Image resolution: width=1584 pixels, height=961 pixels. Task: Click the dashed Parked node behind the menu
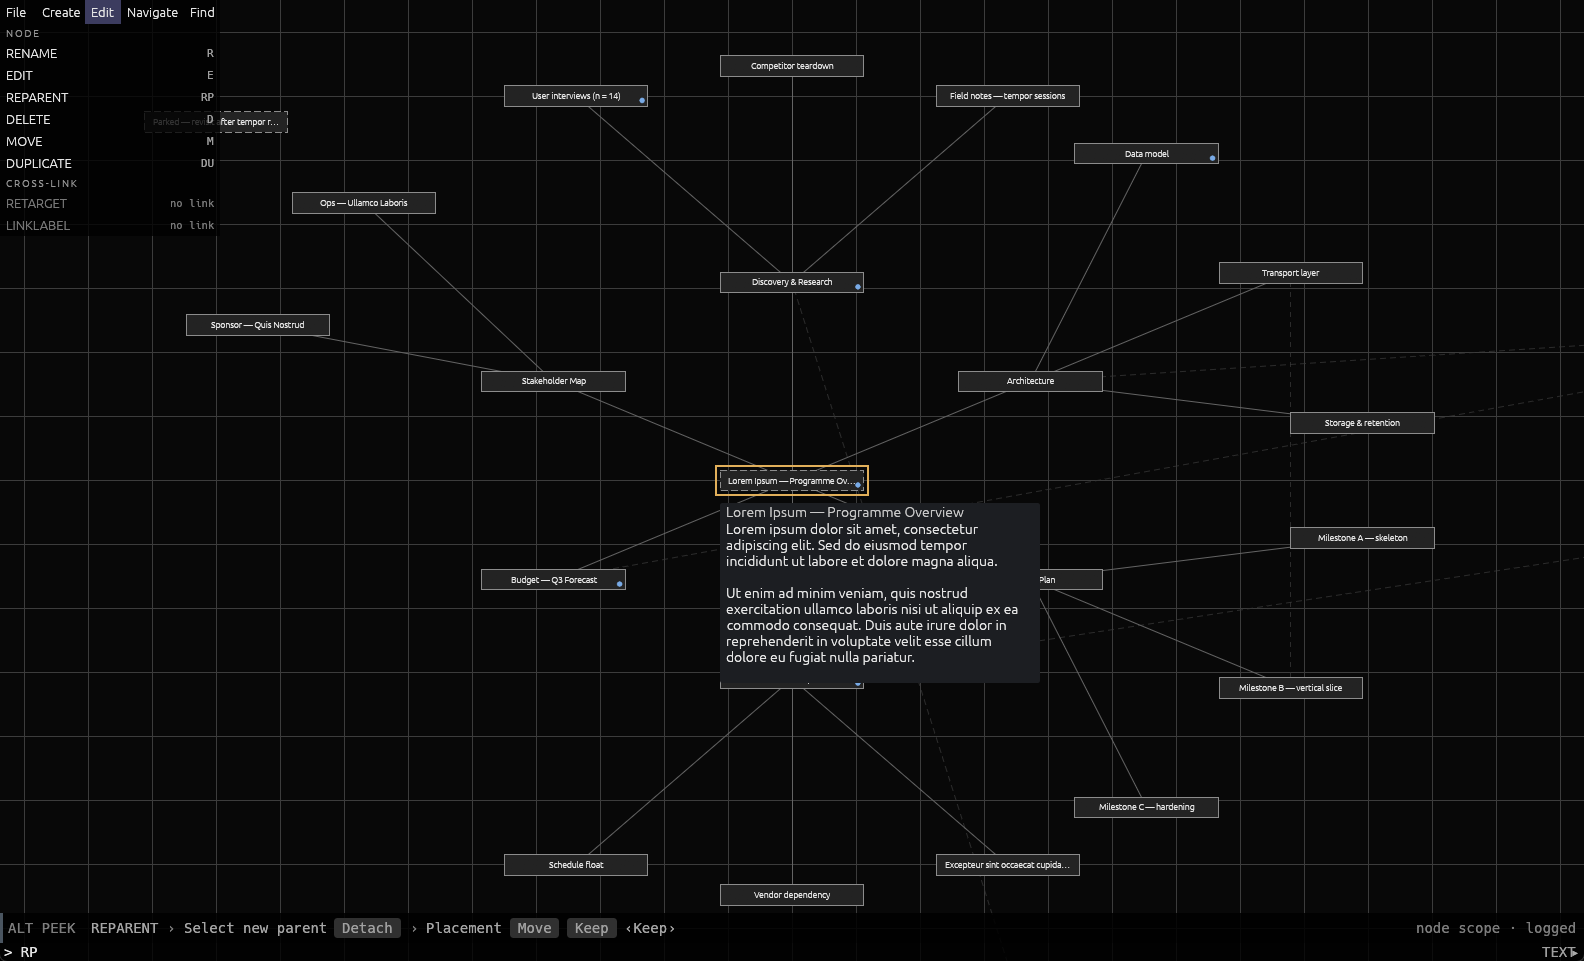tap(254, 122)
